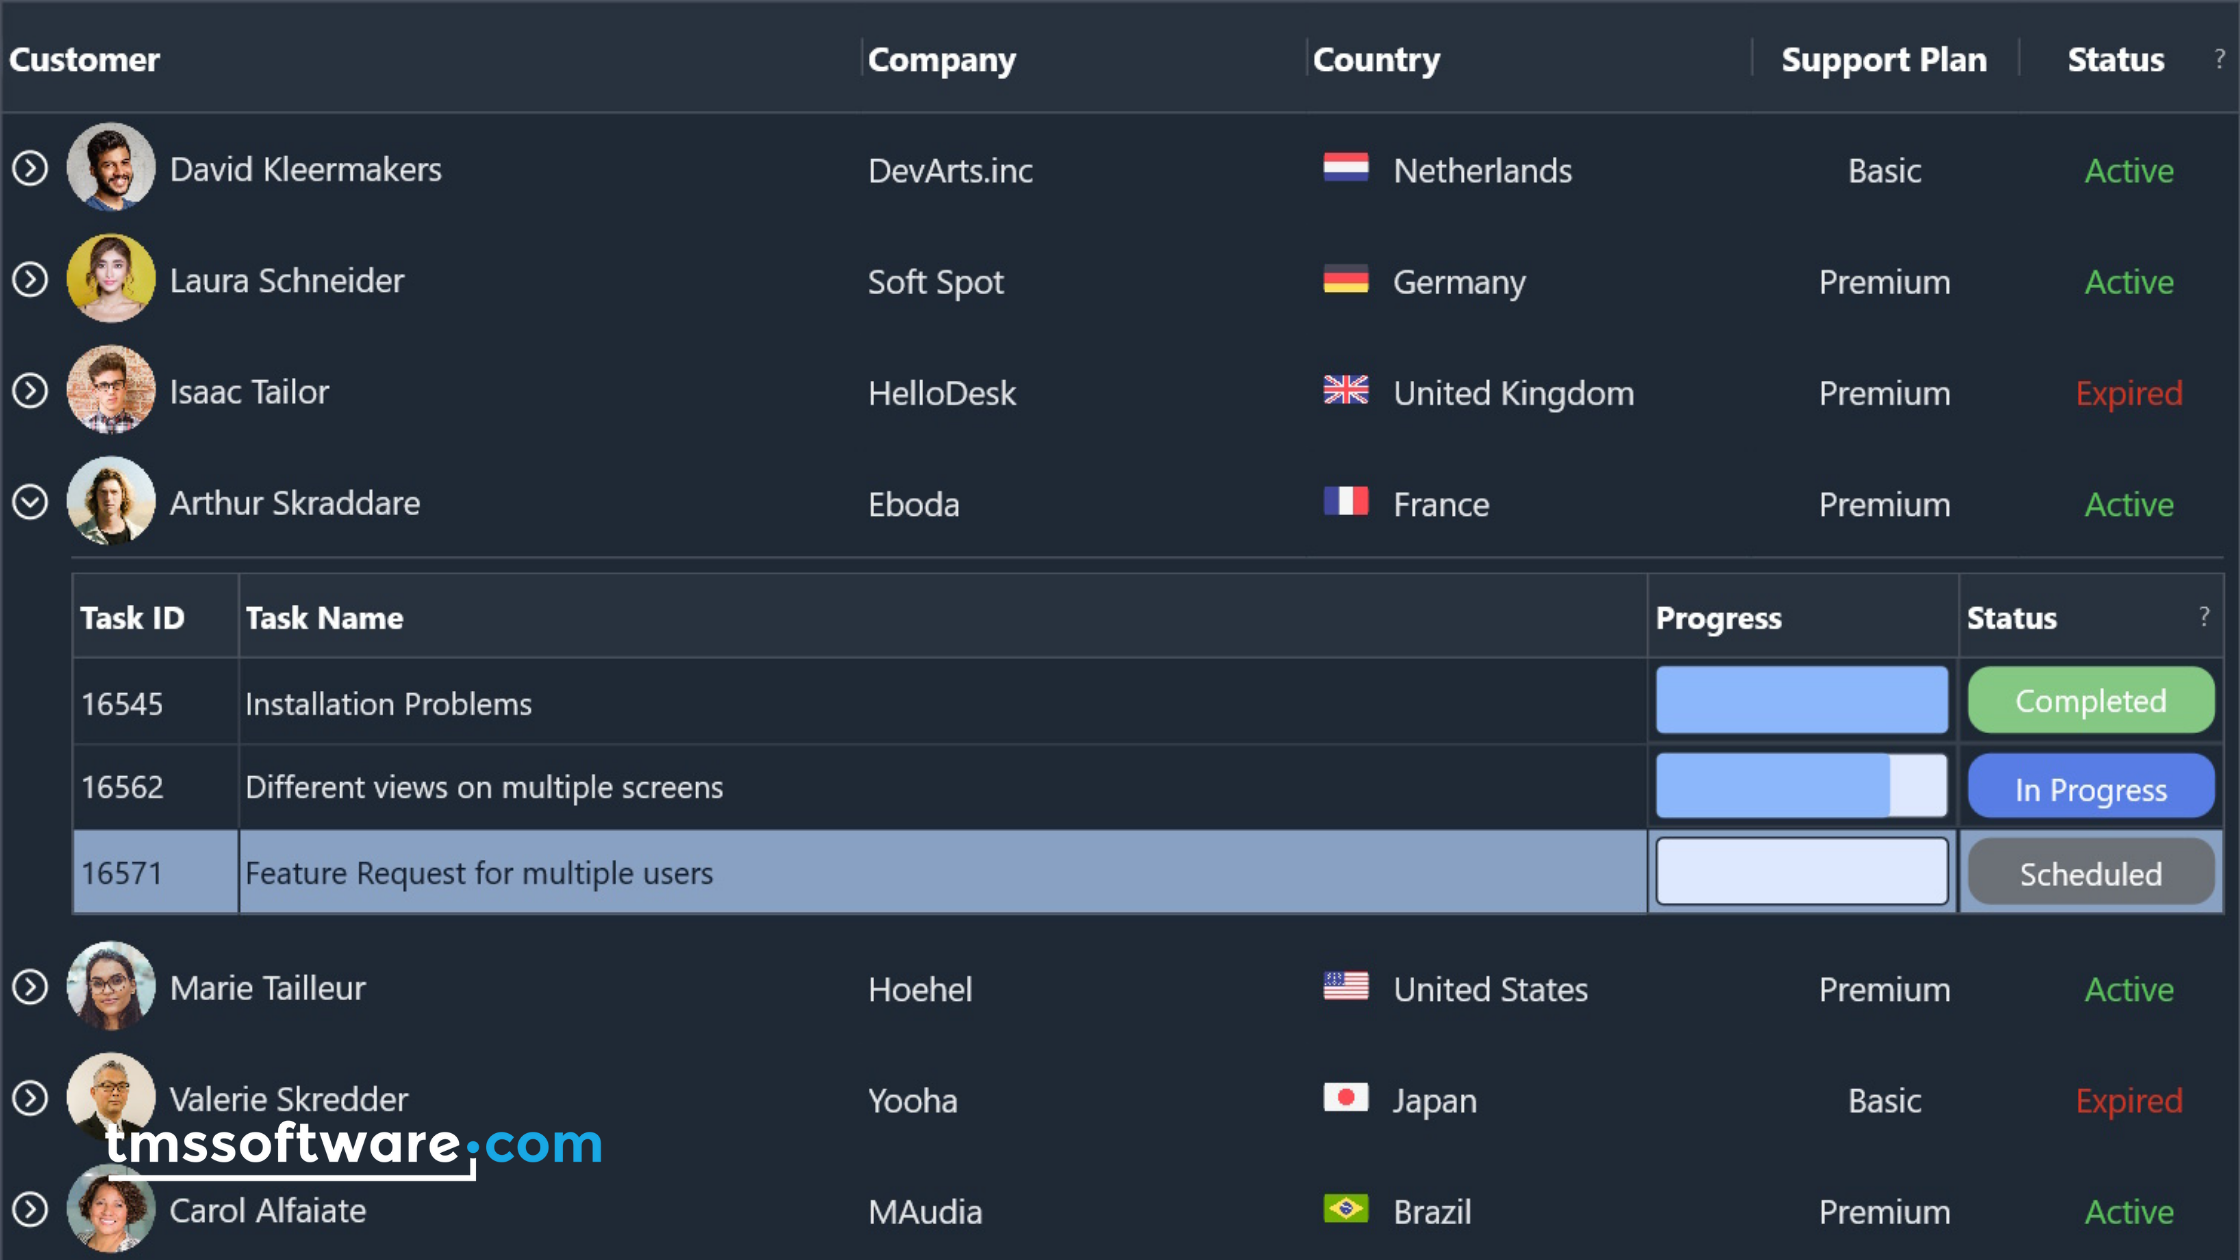The width and height of the screenshot is (2240, 1260).
Task: Expand Laura Schneider row details
Action: pos(30,280)
